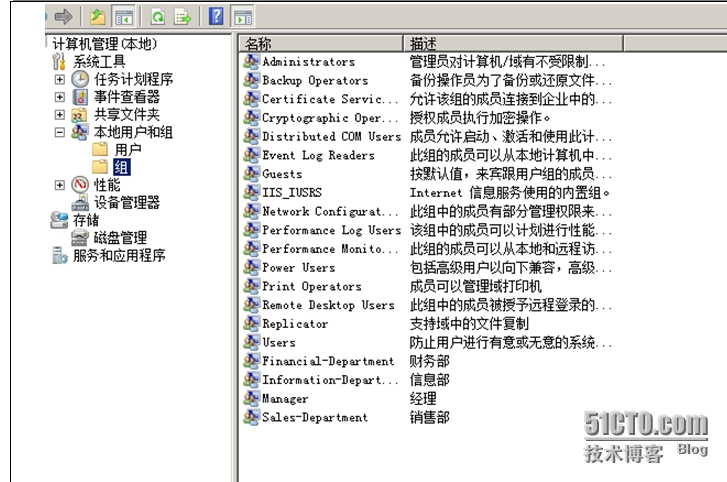Click the Export list toolbar icon

click(182, 18)
